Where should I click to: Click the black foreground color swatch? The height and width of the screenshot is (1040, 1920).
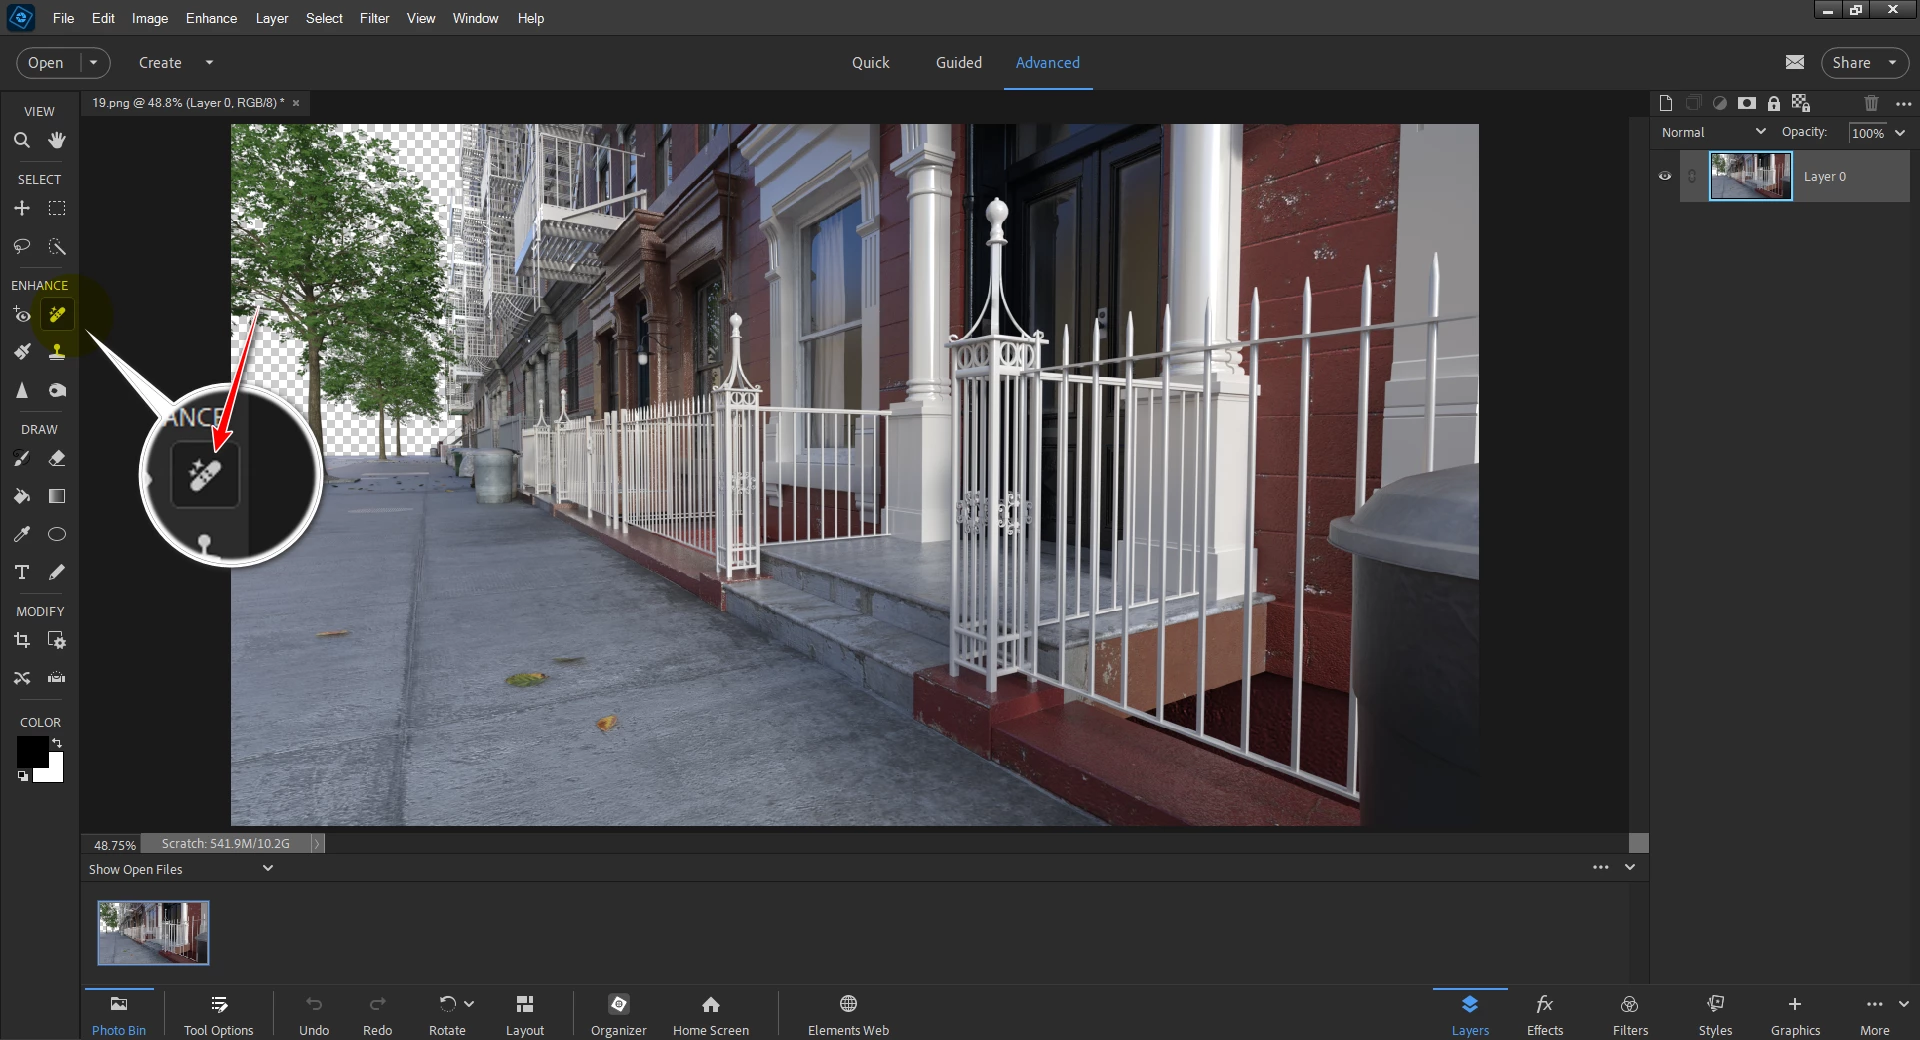[x=32, y=752]
